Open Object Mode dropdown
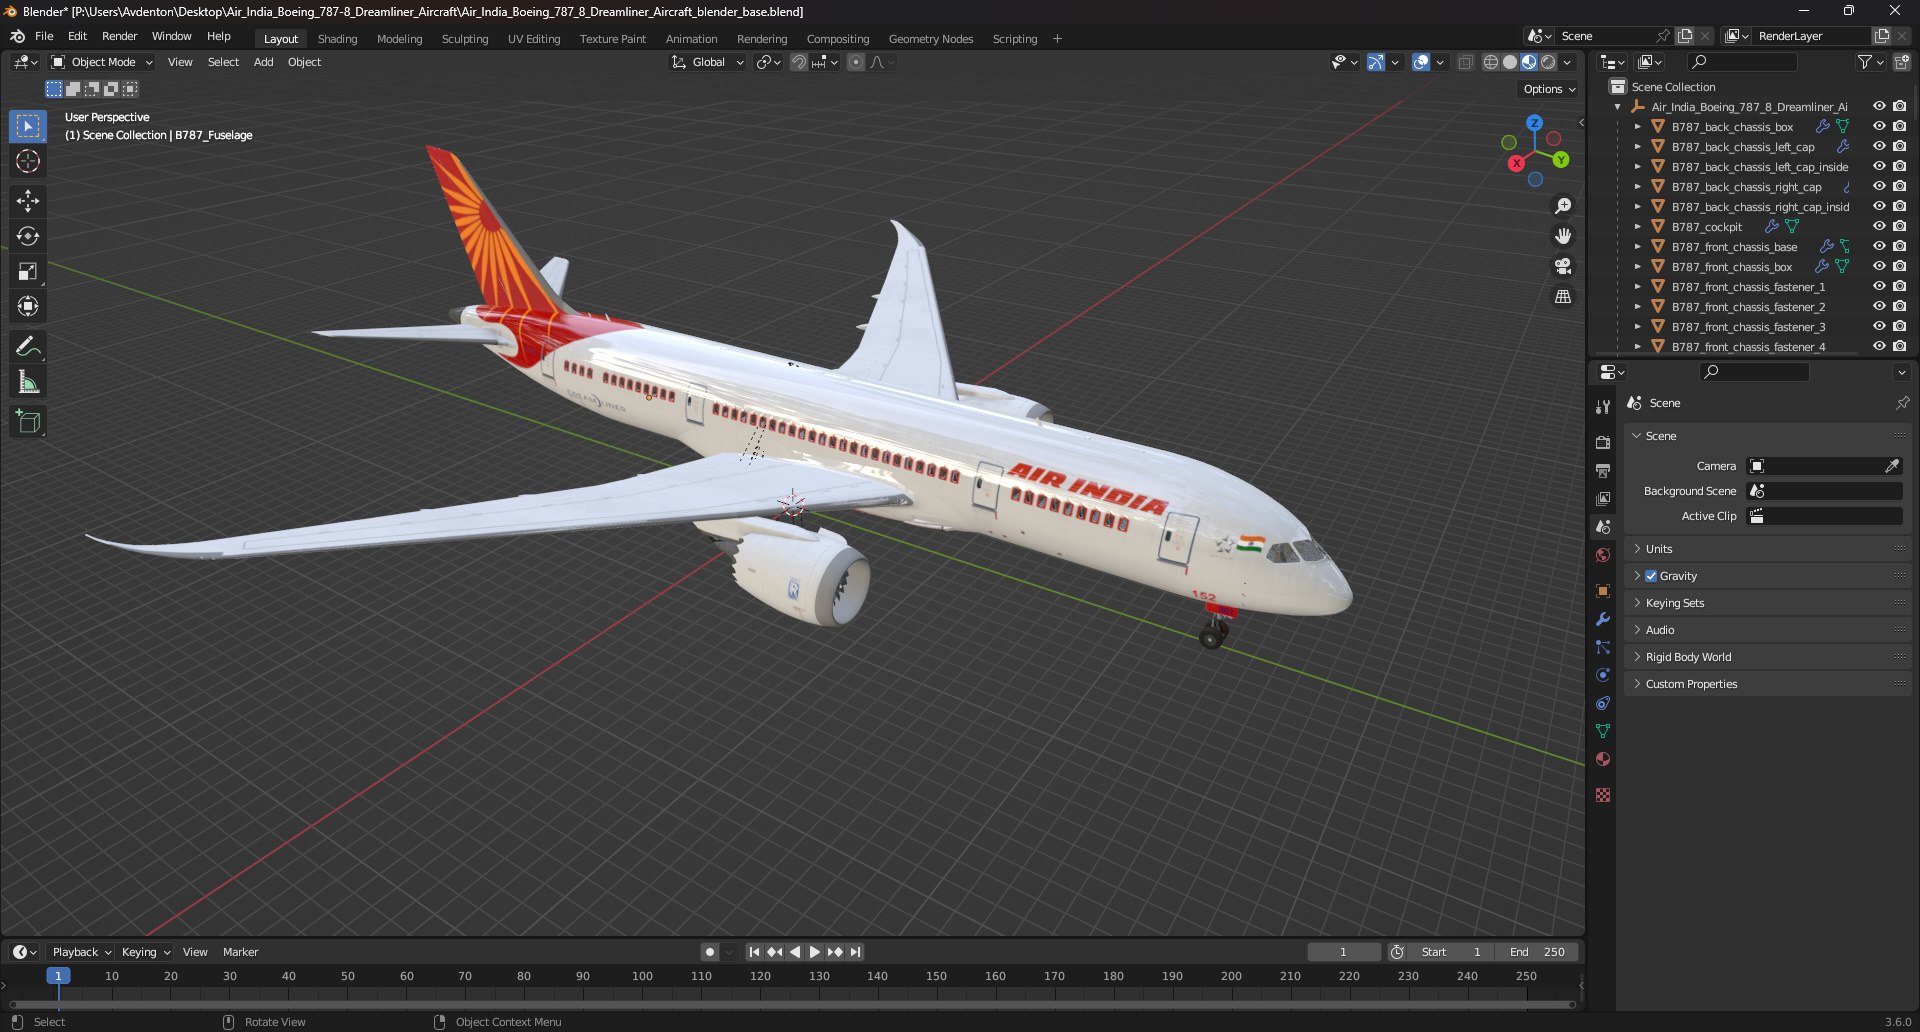Viewport: 1920px width, 1032px height. click(x=102, y=62)
